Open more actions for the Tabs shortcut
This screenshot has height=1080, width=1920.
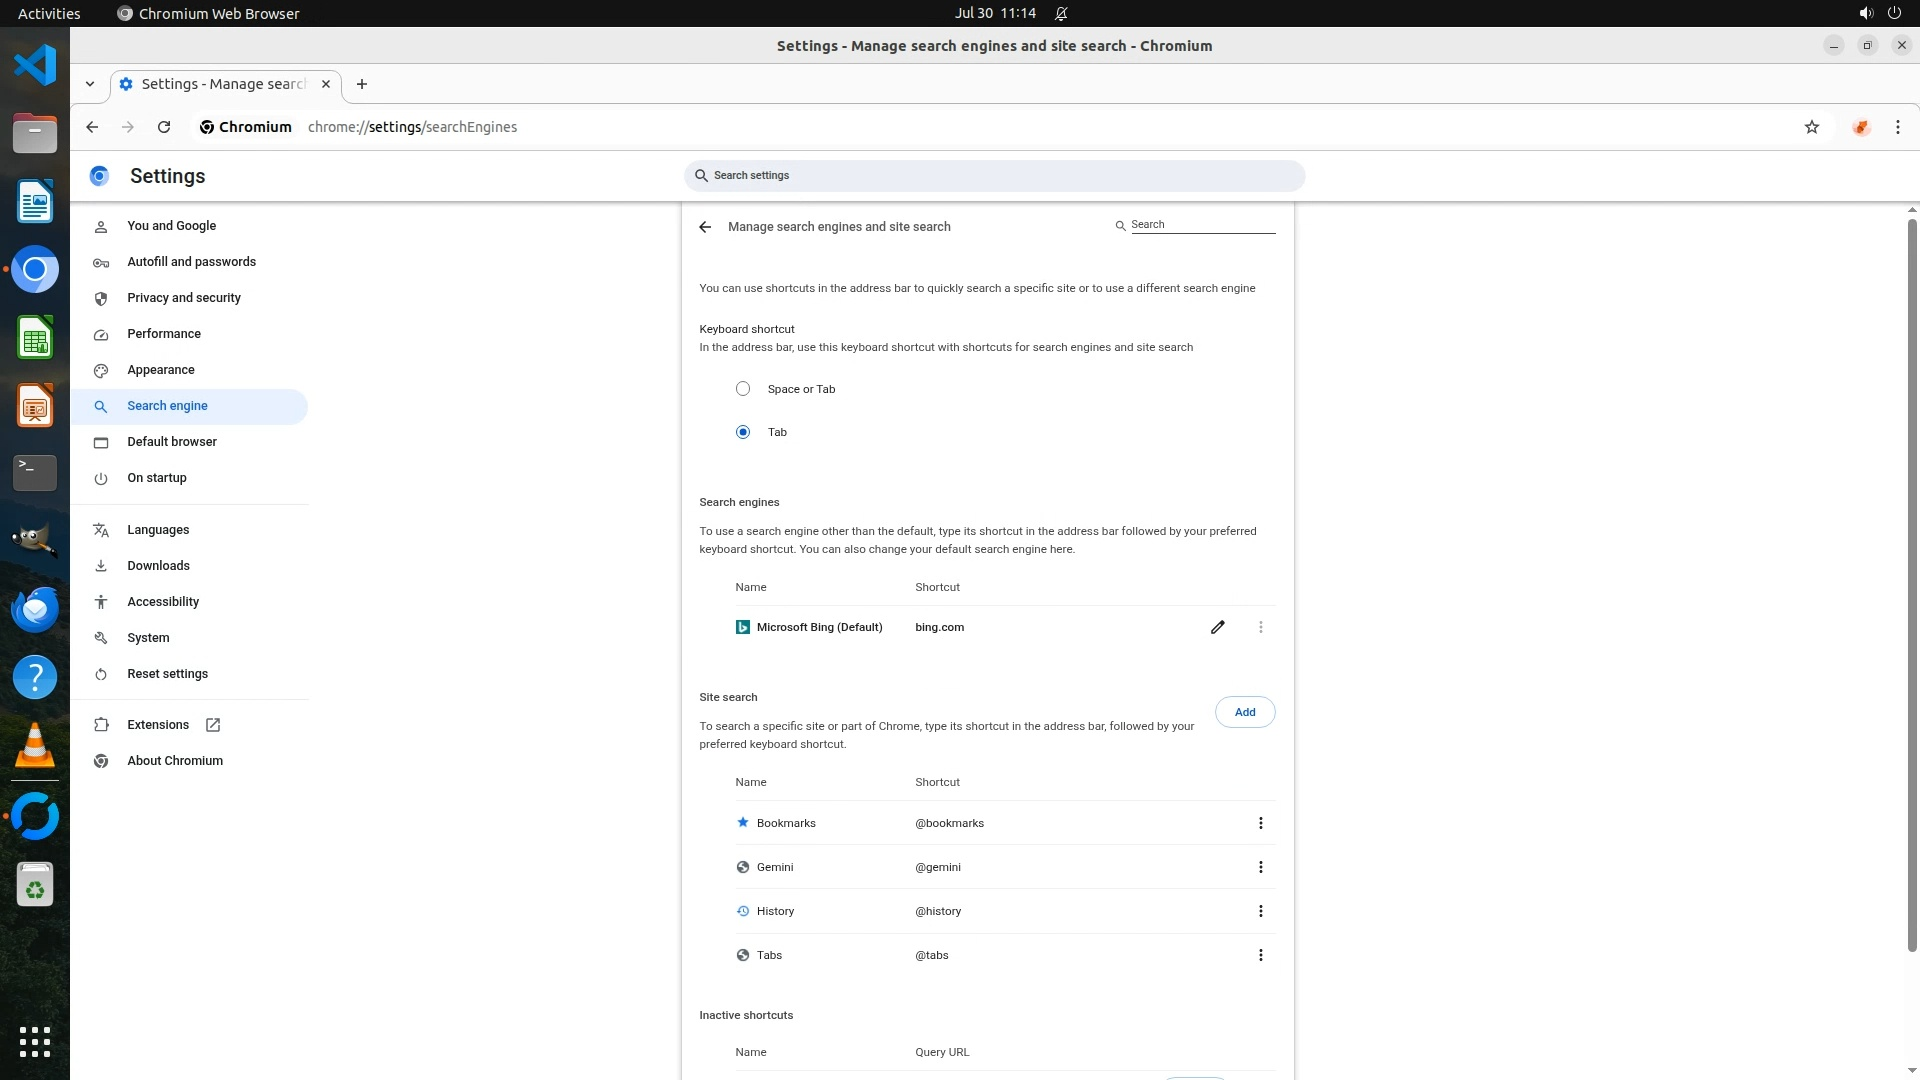tap(1260, 955)
